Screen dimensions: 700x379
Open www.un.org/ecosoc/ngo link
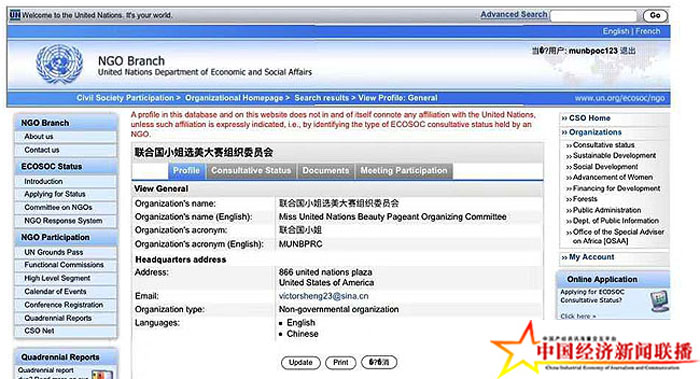(619, 98)
